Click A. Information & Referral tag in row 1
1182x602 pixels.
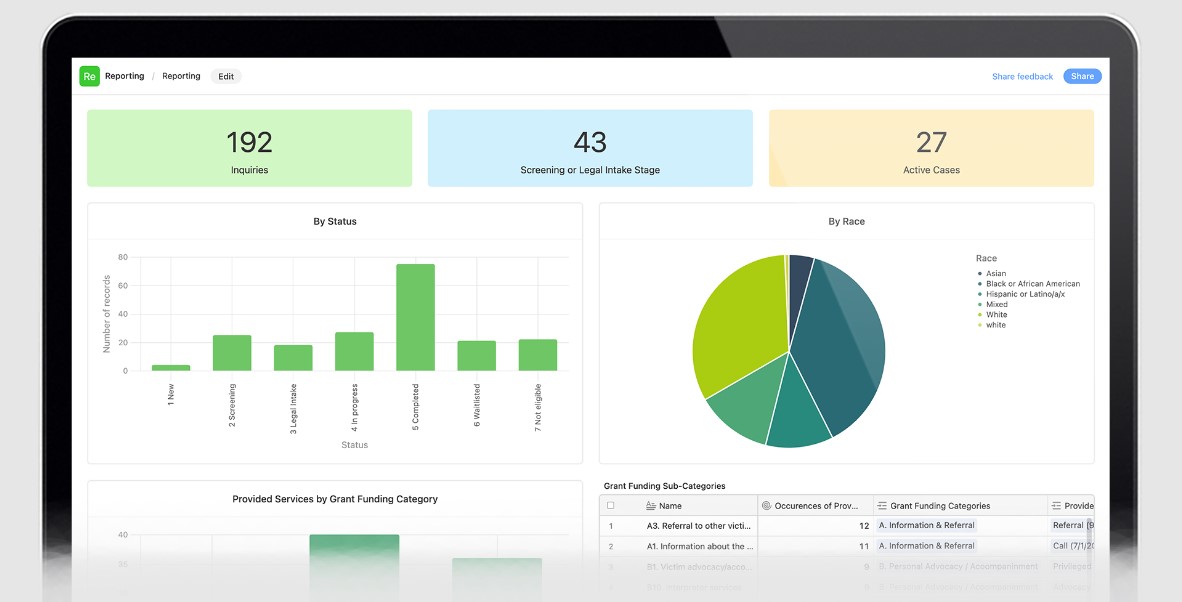[926, 525]
